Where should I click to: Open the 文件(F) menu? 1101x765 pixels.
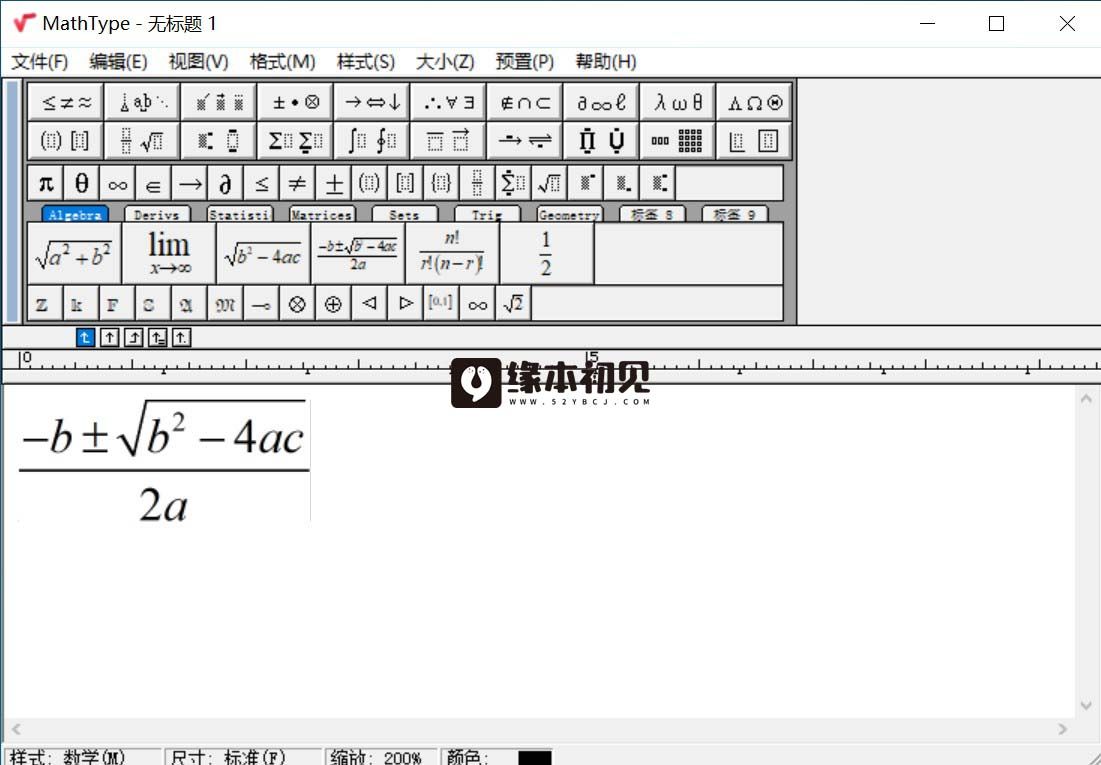click(40, 62)
